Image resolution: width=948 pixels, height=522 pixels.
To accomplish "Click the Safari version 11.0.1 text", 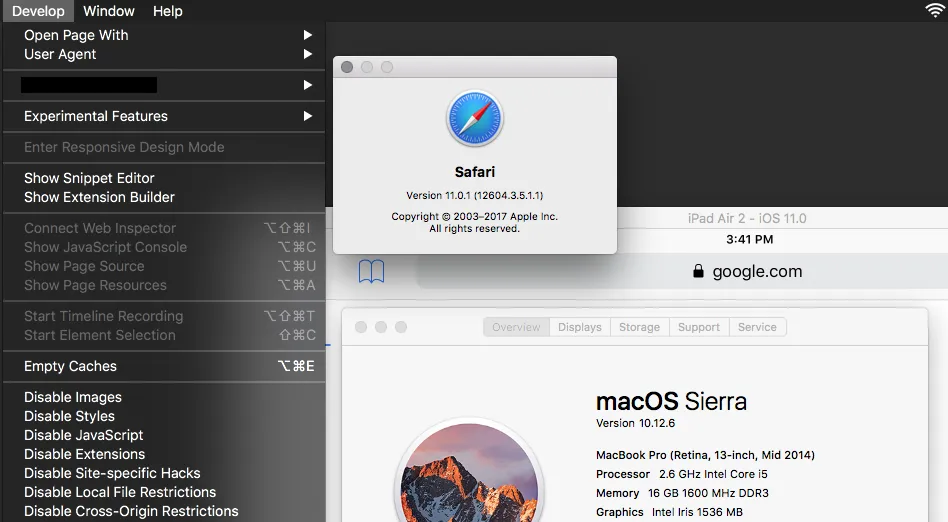I will click(x=475, y=195).
